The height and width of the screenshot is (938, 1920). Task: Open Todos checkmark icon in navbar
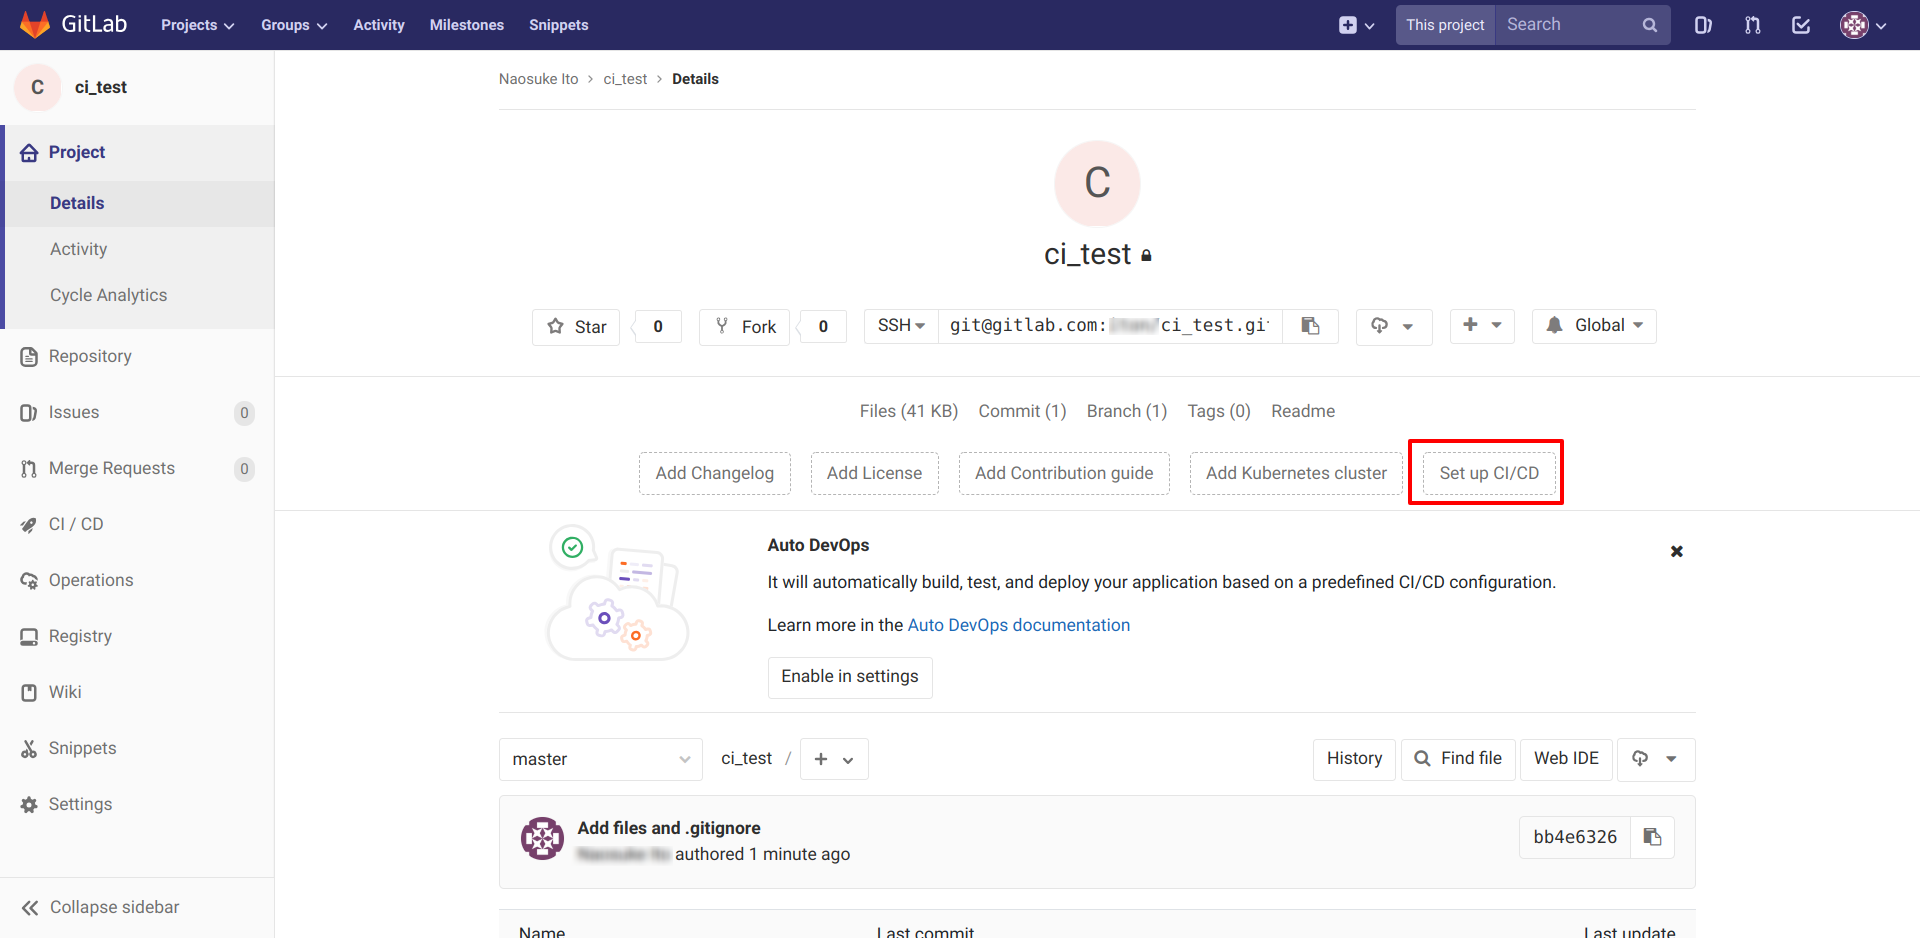click(1801, 25)
